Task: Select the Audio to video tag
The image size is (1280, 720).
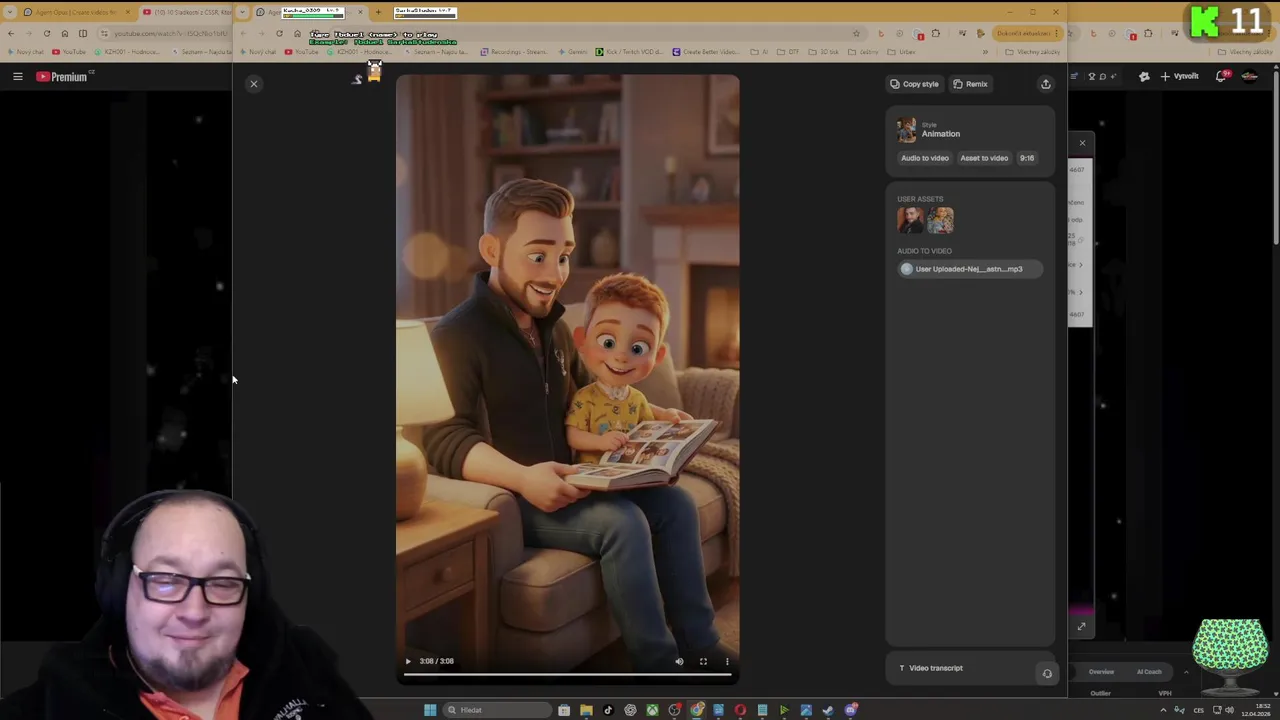Action: click(x=924, y=158)
